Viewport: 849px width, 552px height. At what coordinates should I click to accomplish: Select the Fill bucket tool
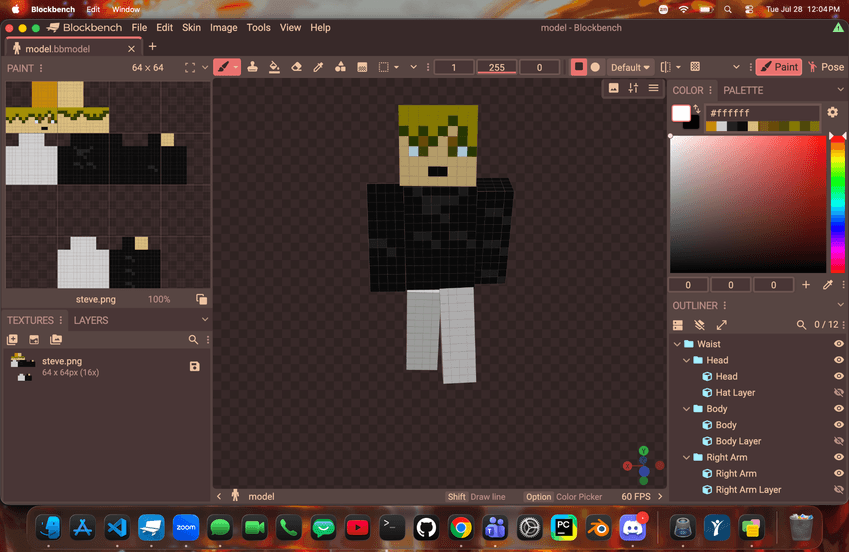pyautogui.click(x=275, y=67)
